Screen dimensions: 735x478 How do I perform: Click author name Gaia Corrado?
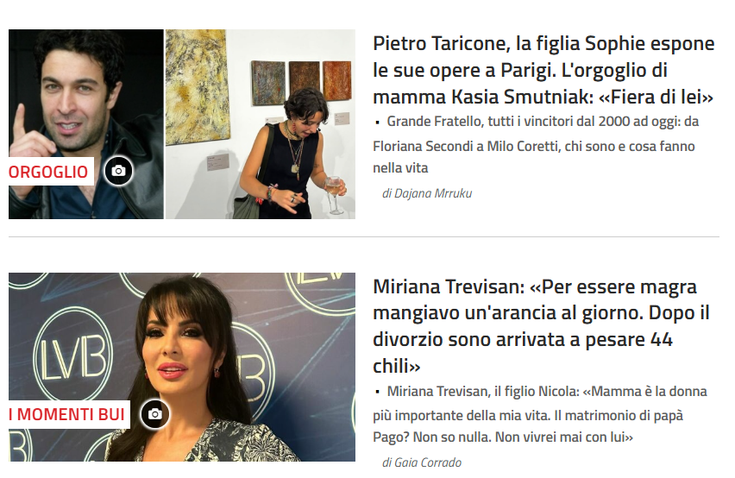tap(422, 463)
